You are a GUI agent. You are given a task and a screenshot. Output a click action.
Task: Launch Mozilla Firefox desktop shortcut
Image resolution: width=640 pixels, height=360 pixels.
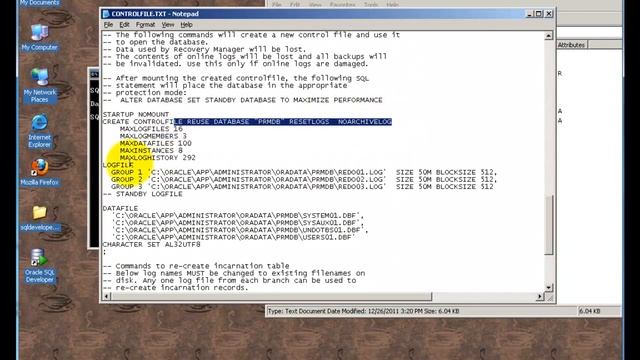pos(39,172)
